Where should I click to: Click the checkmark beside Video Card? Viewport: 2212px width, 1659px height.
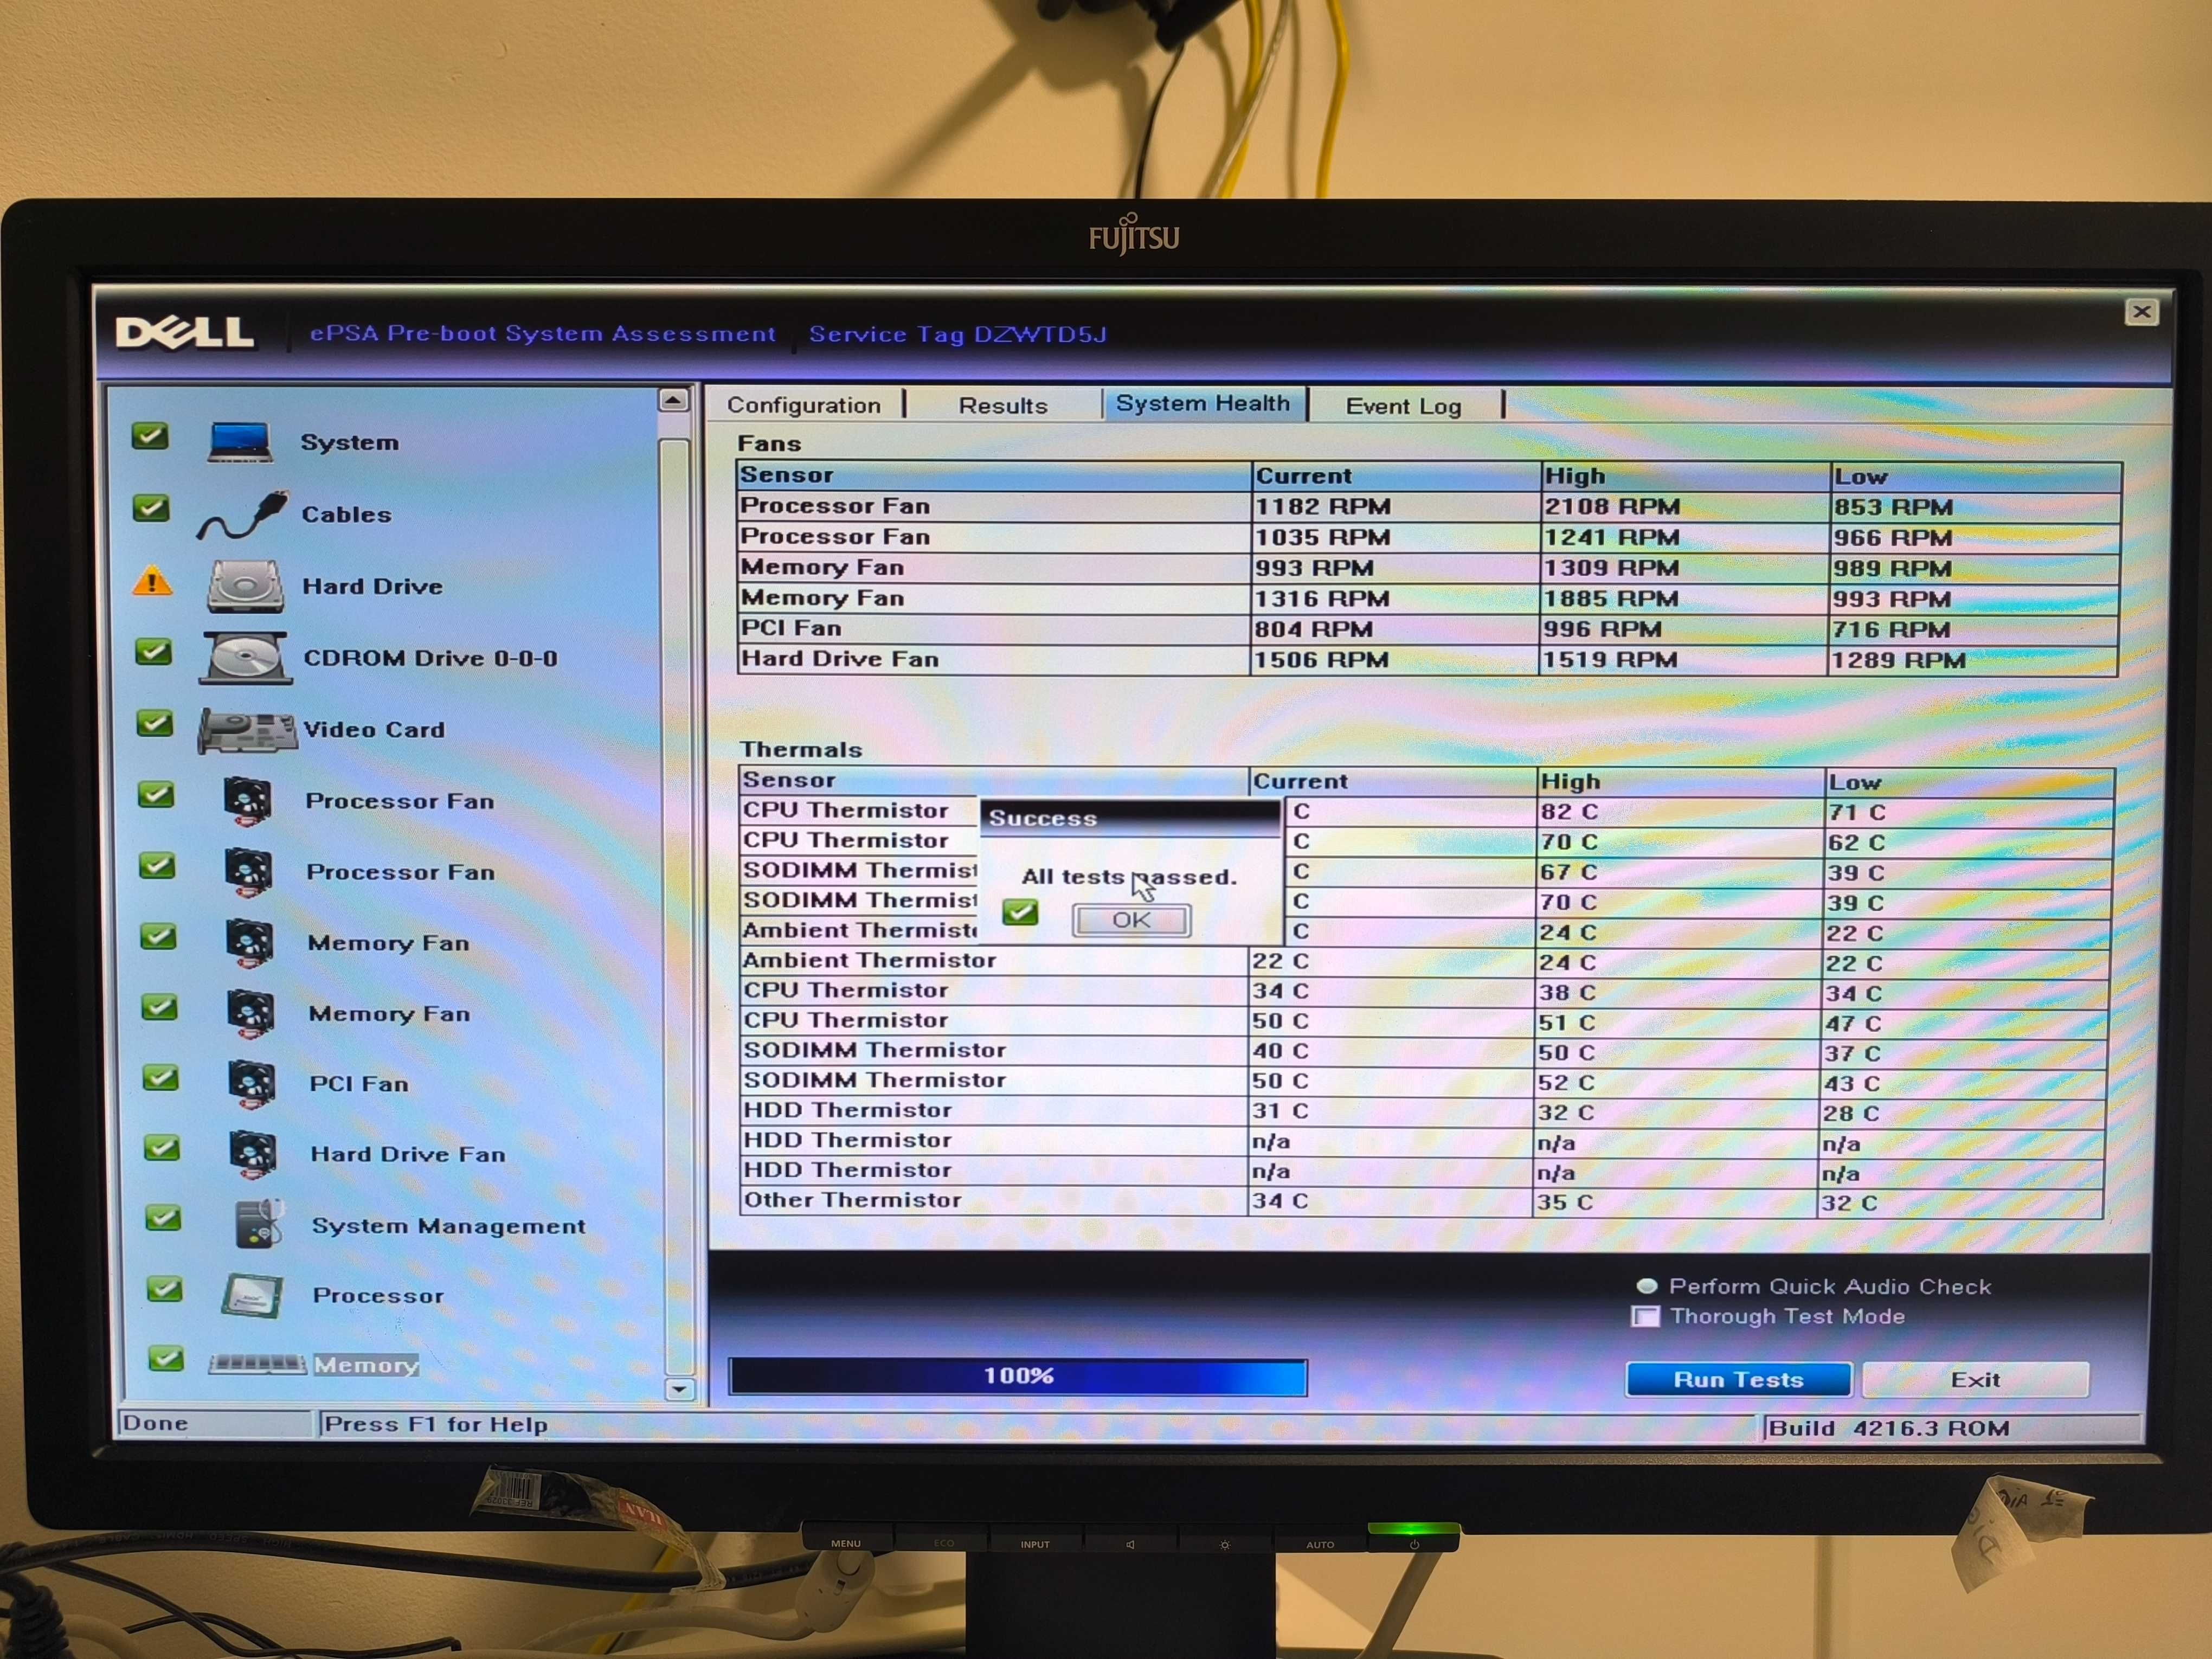point(155,723)
